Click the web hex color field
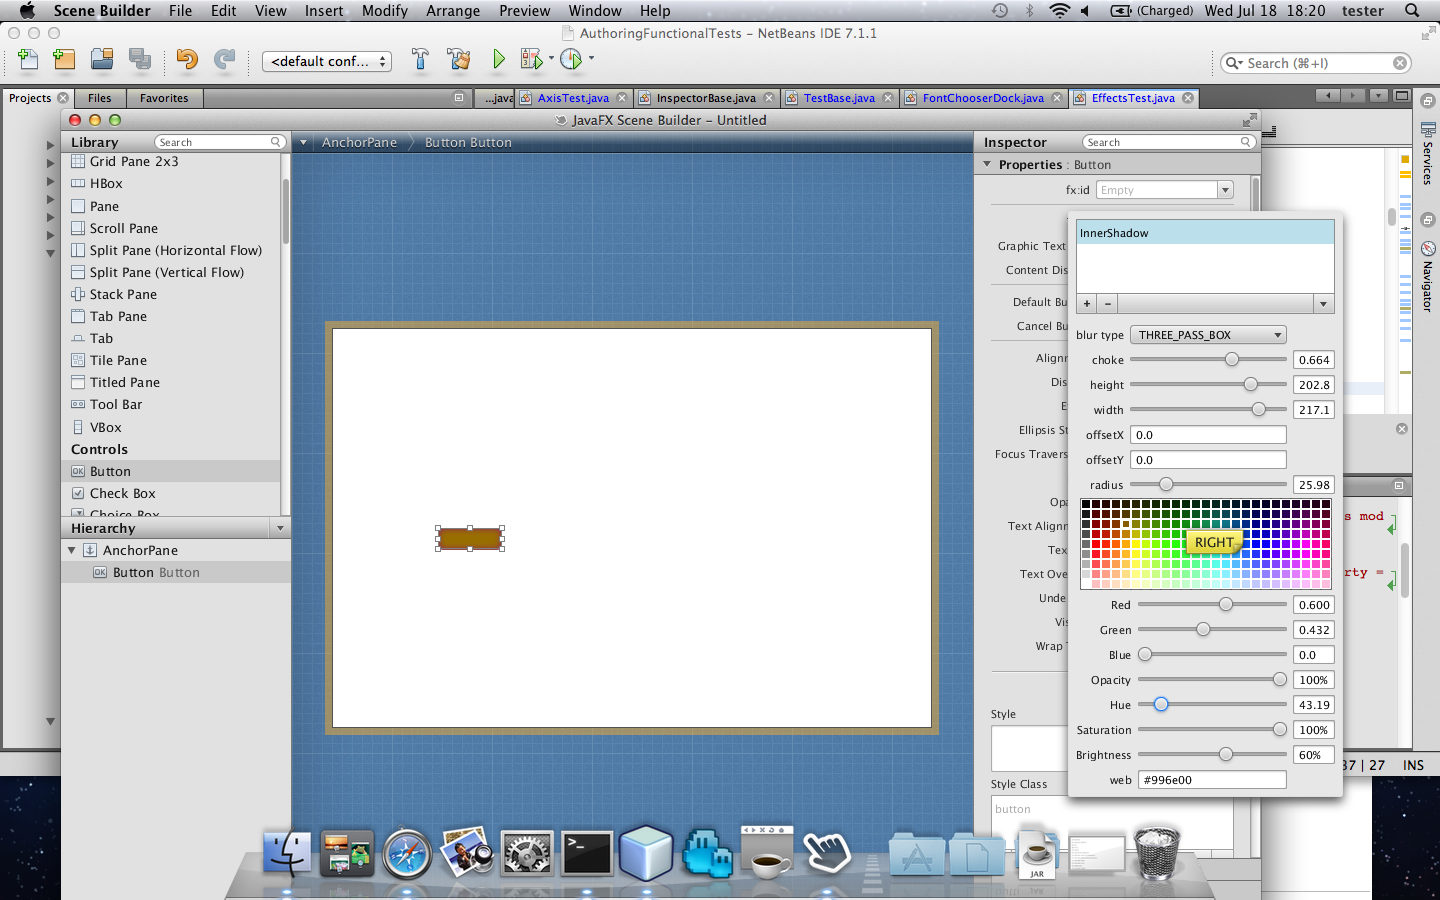The height and width of the screenshot is (900, 1440). coord(1212,780)
